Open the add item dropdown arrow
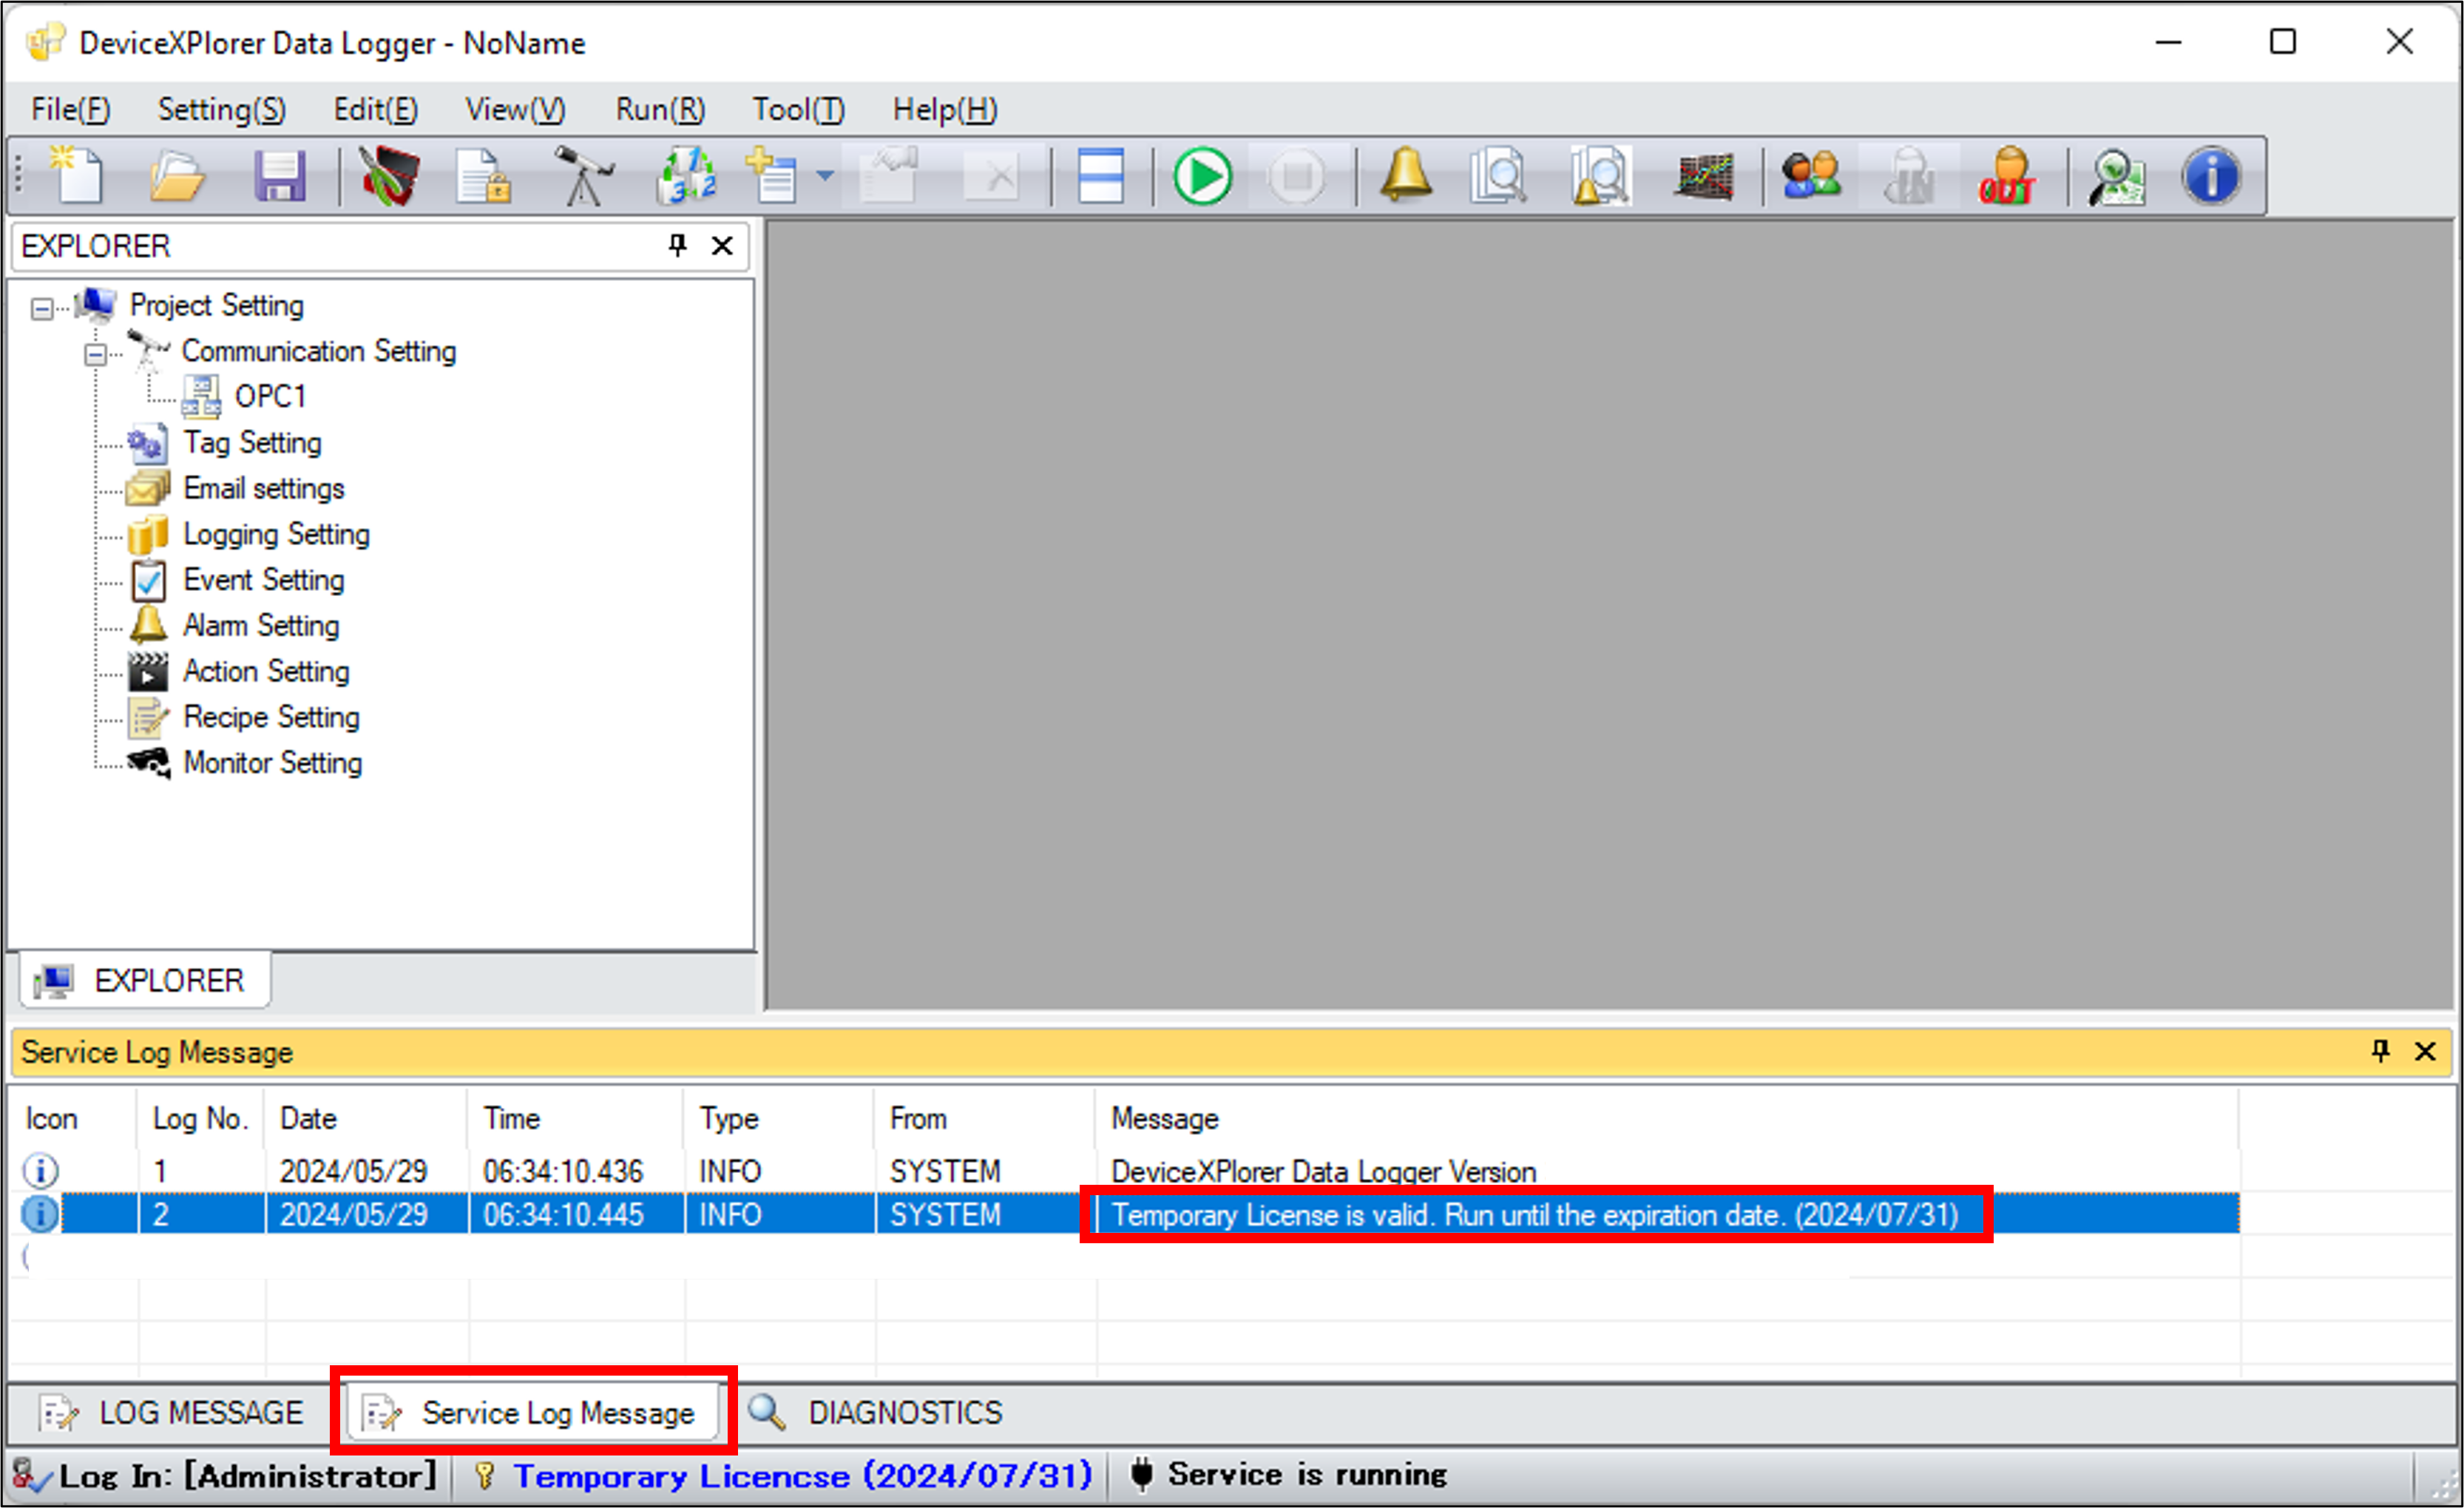The height and width of the screenshot is (1508, 2464). [825, 177]
